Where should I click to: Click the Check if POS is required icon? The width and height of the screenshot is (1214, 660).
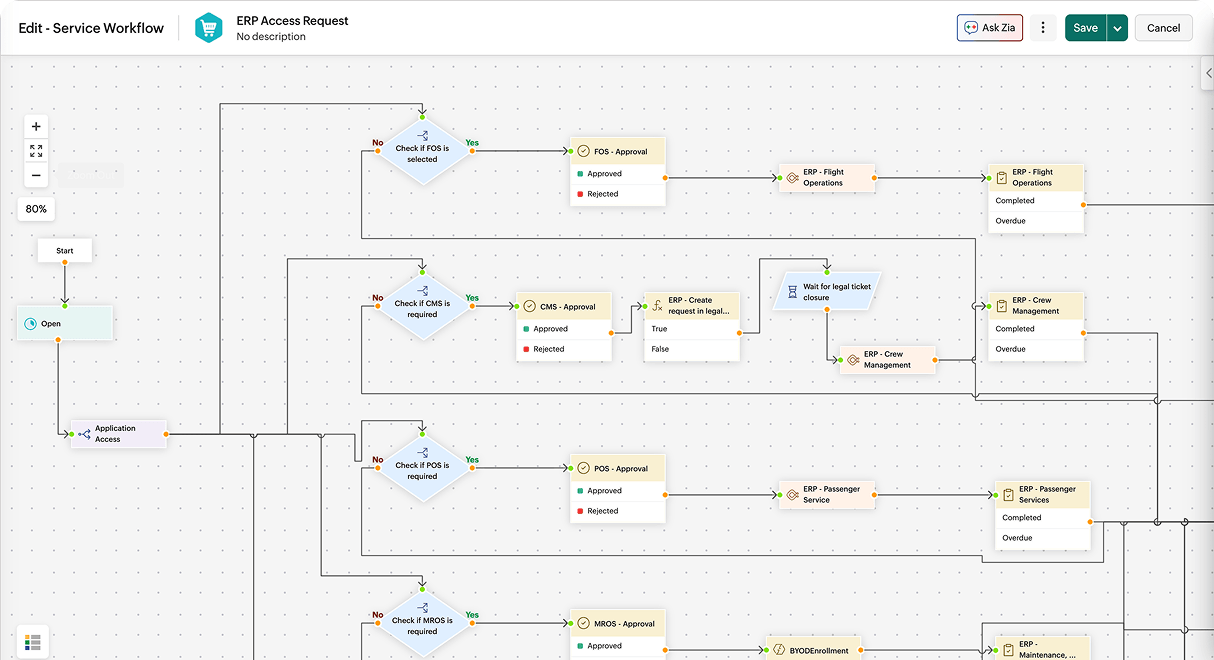pyautogui.click(x=422, y=453)
